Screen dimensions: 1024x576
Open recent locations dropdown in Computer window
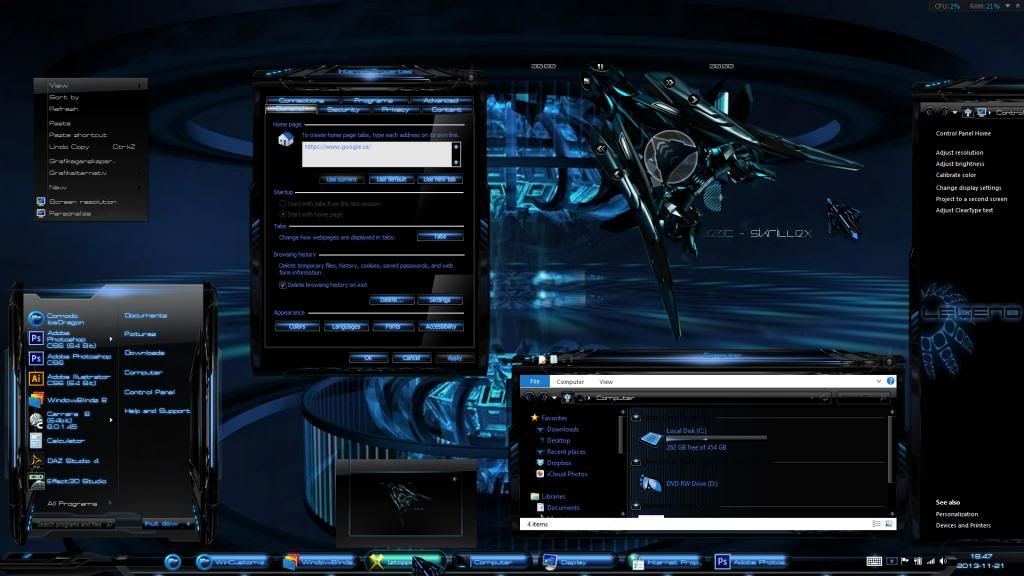click(x=554, y=397)
